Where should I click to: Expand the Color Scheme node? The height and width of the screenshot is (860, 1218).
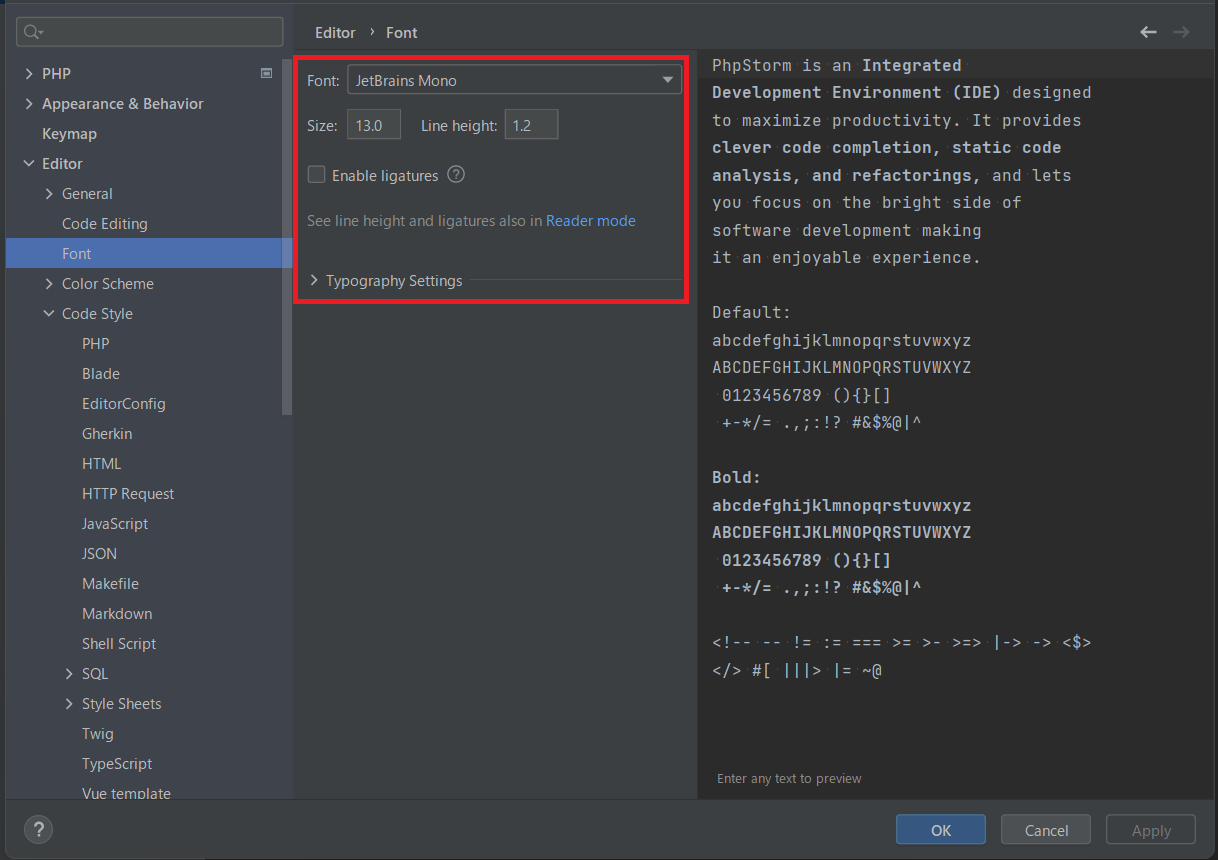[49, 284]
